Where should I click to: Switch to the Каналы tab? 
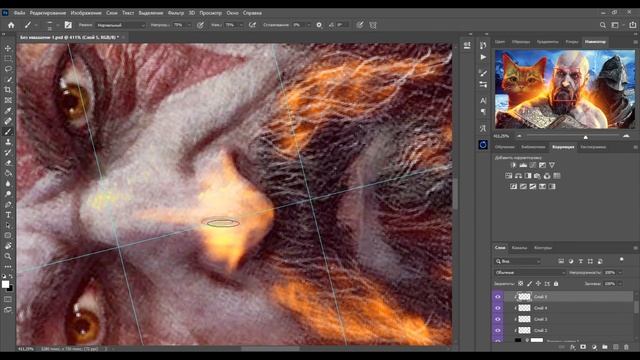pos(519,248)
